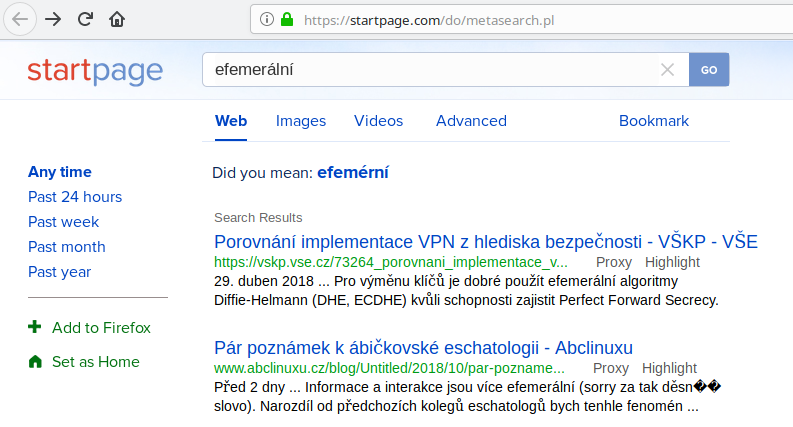Click the green plus Add to Firefox icon

pyautogui.click(x=34, y=327)
